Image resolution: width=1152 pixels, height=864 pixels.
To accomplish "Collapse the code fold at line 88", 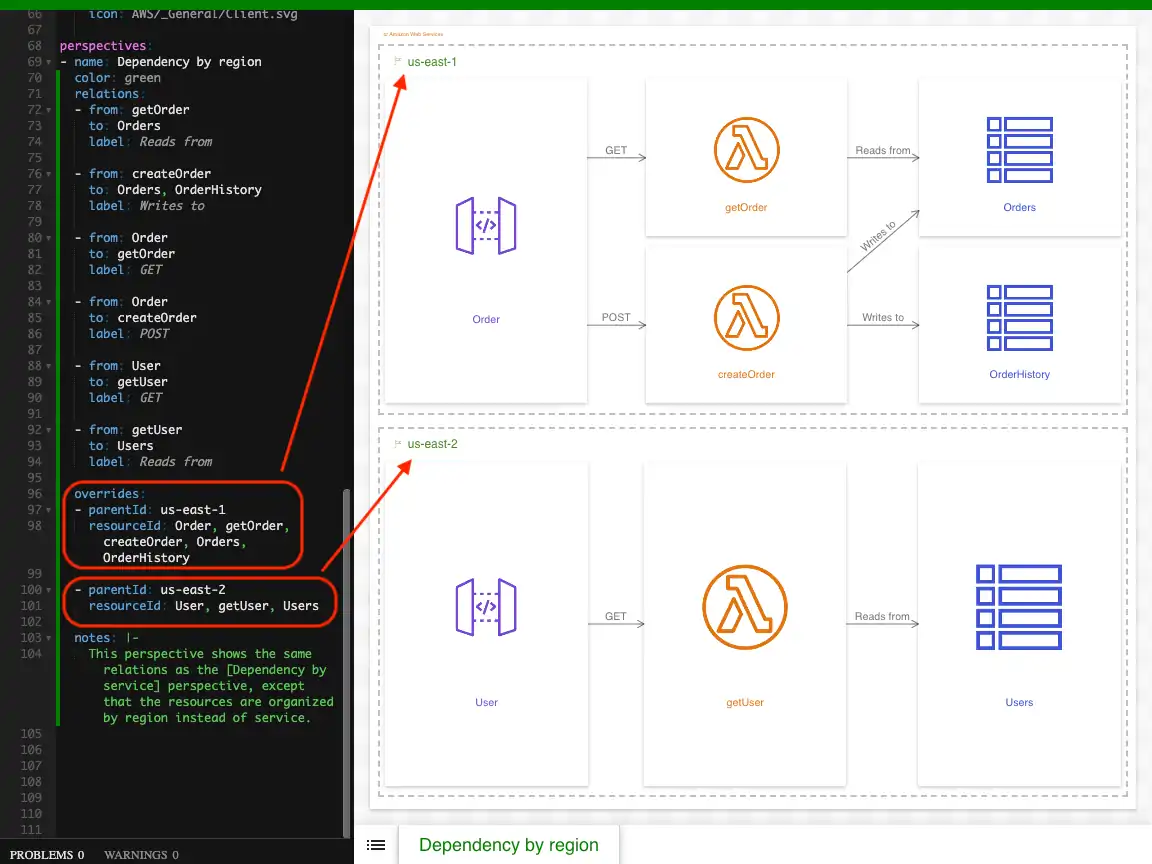I will click(x=48, y=366).
